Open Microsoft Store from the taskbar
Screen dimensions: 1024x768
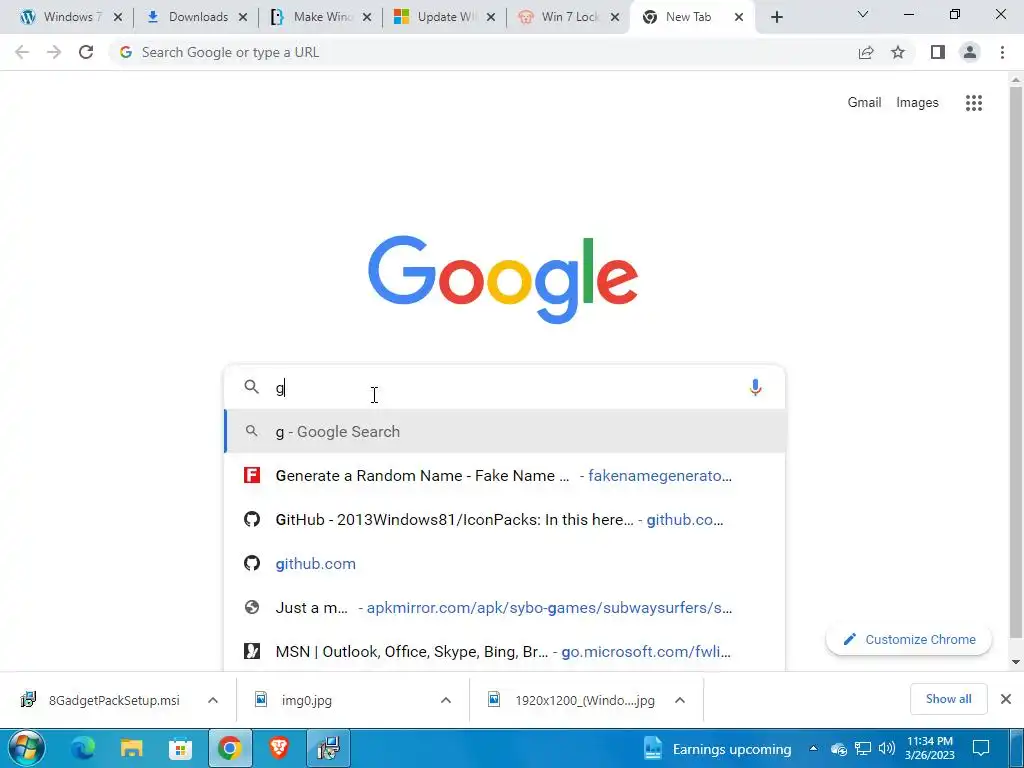180,748
